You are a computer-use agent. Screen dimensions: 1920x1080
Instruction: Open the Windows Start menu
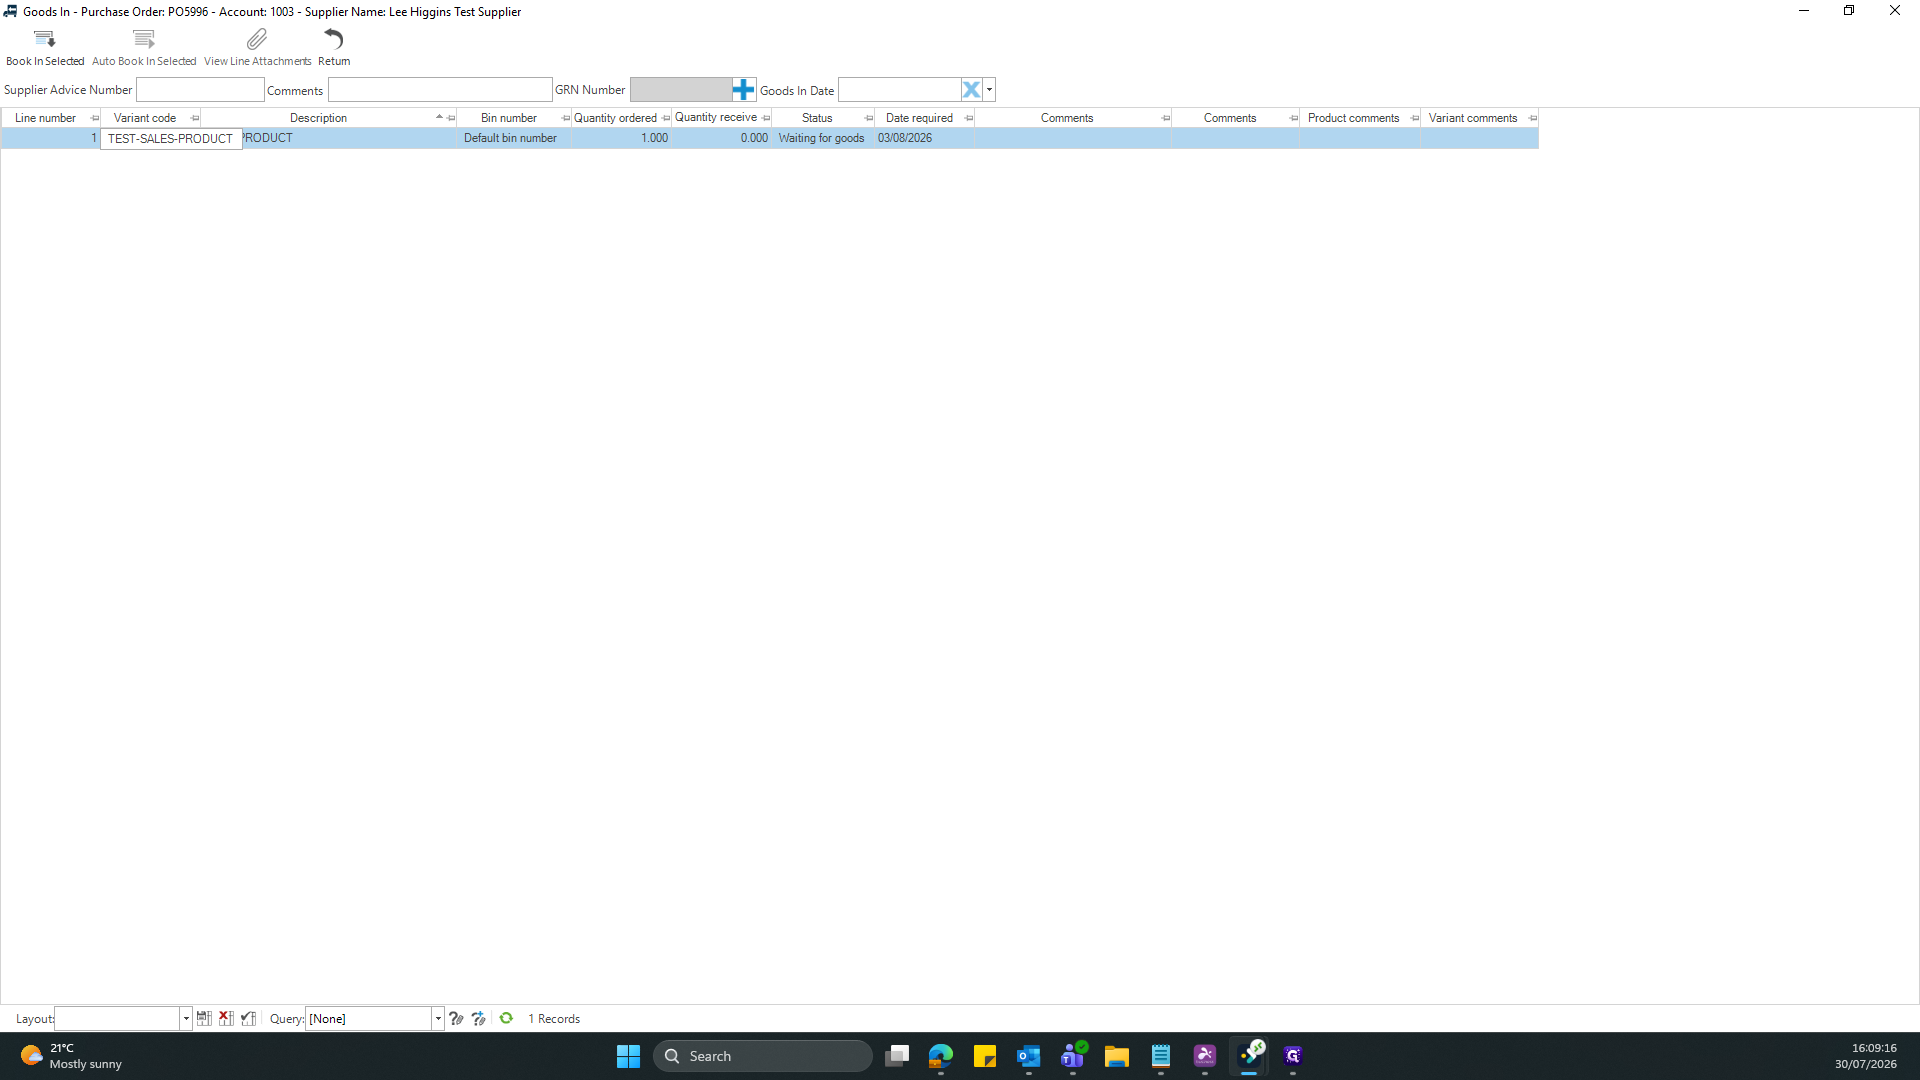pyautogui.click(x=628, y=1056)
